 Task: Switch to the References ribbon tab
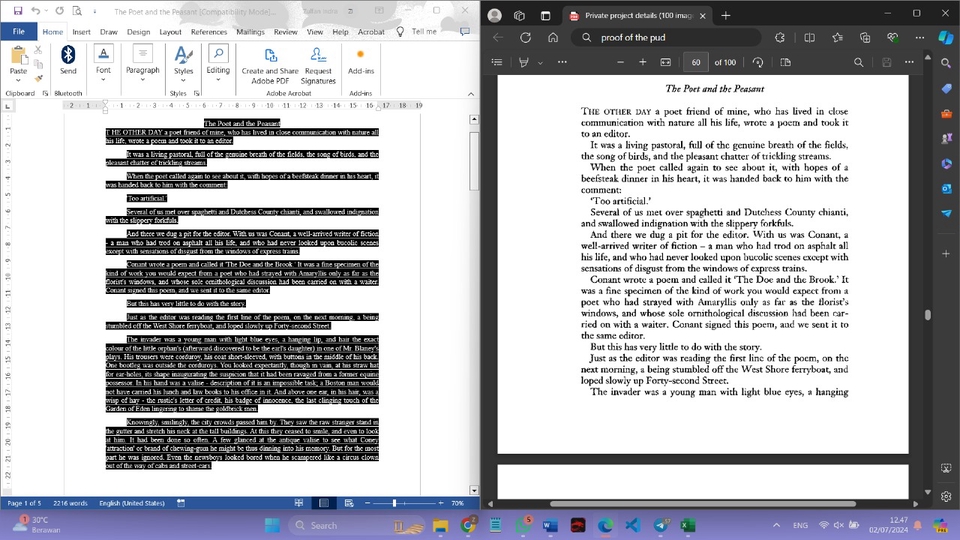tap(209, 32)
